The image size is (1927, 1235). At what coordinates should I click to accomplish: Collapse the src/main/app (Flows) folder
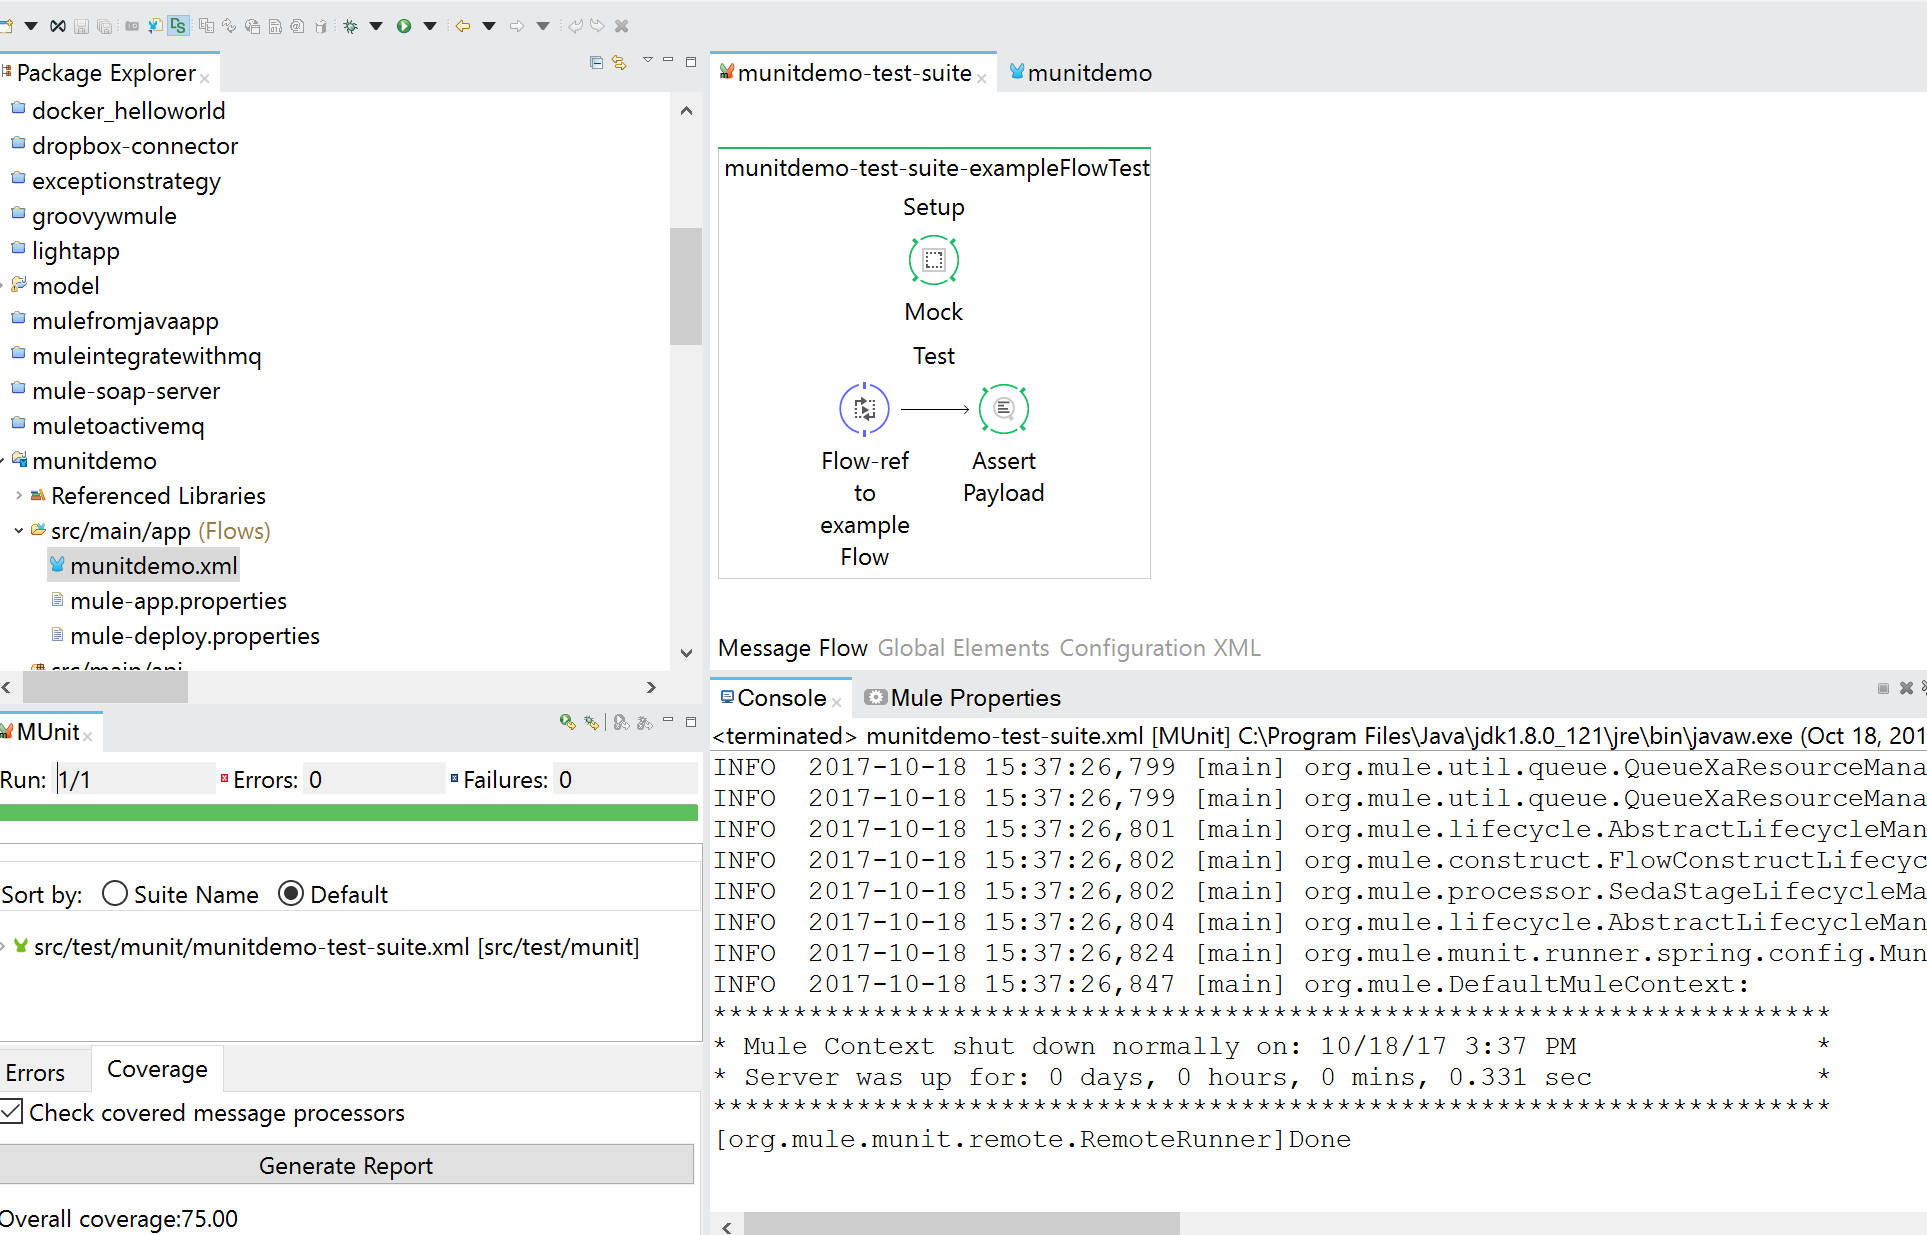[19, 530]
